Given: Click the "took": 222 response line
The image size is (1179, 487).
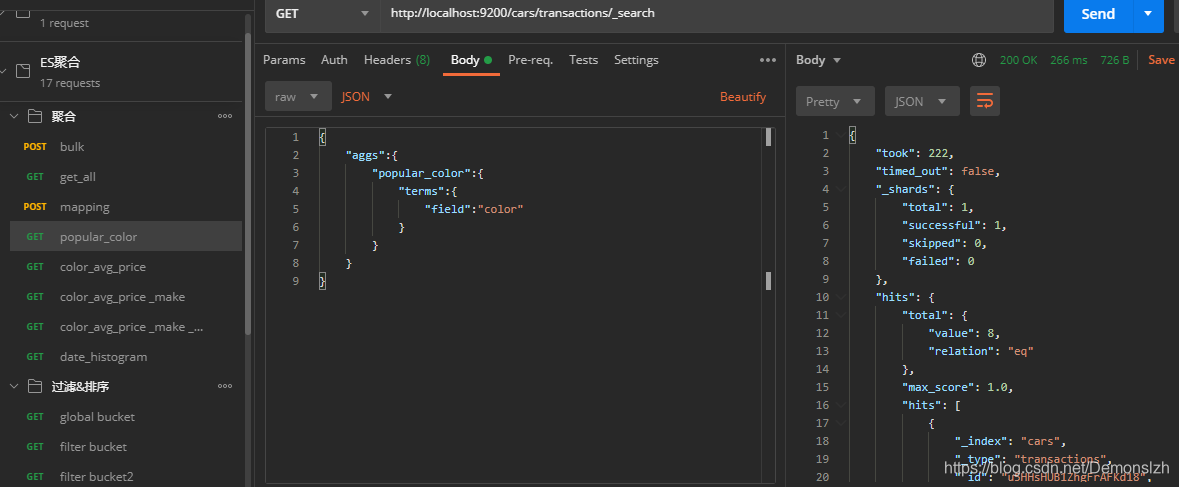Looking at the screenshot, I should point(914,153).
